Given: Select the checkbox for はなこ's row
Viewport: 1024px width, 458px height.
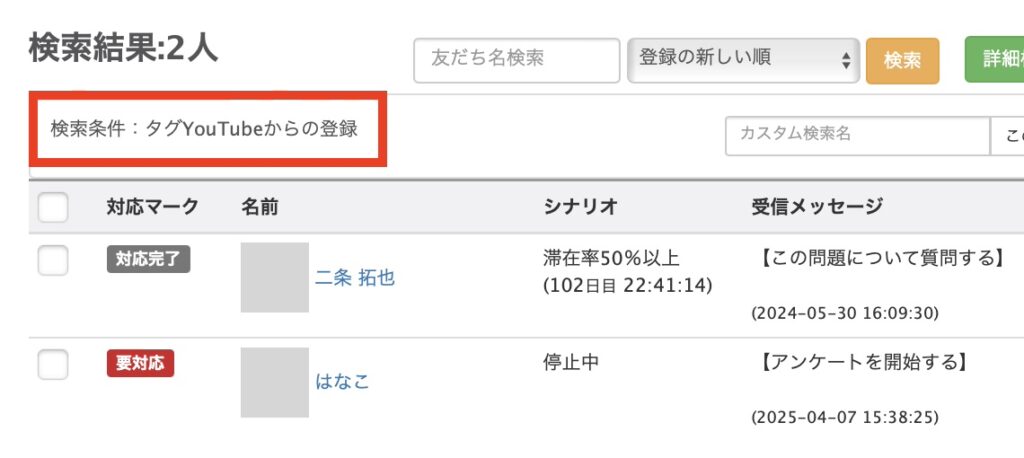Looking at the screenshot, I should click(53, 364).
